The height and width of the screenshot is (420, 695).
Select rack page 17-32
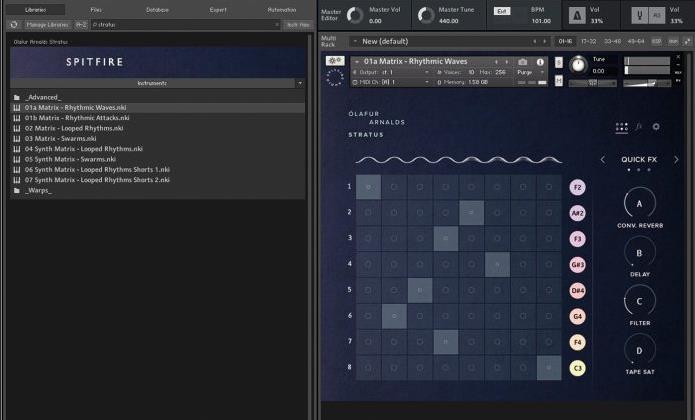589,41
